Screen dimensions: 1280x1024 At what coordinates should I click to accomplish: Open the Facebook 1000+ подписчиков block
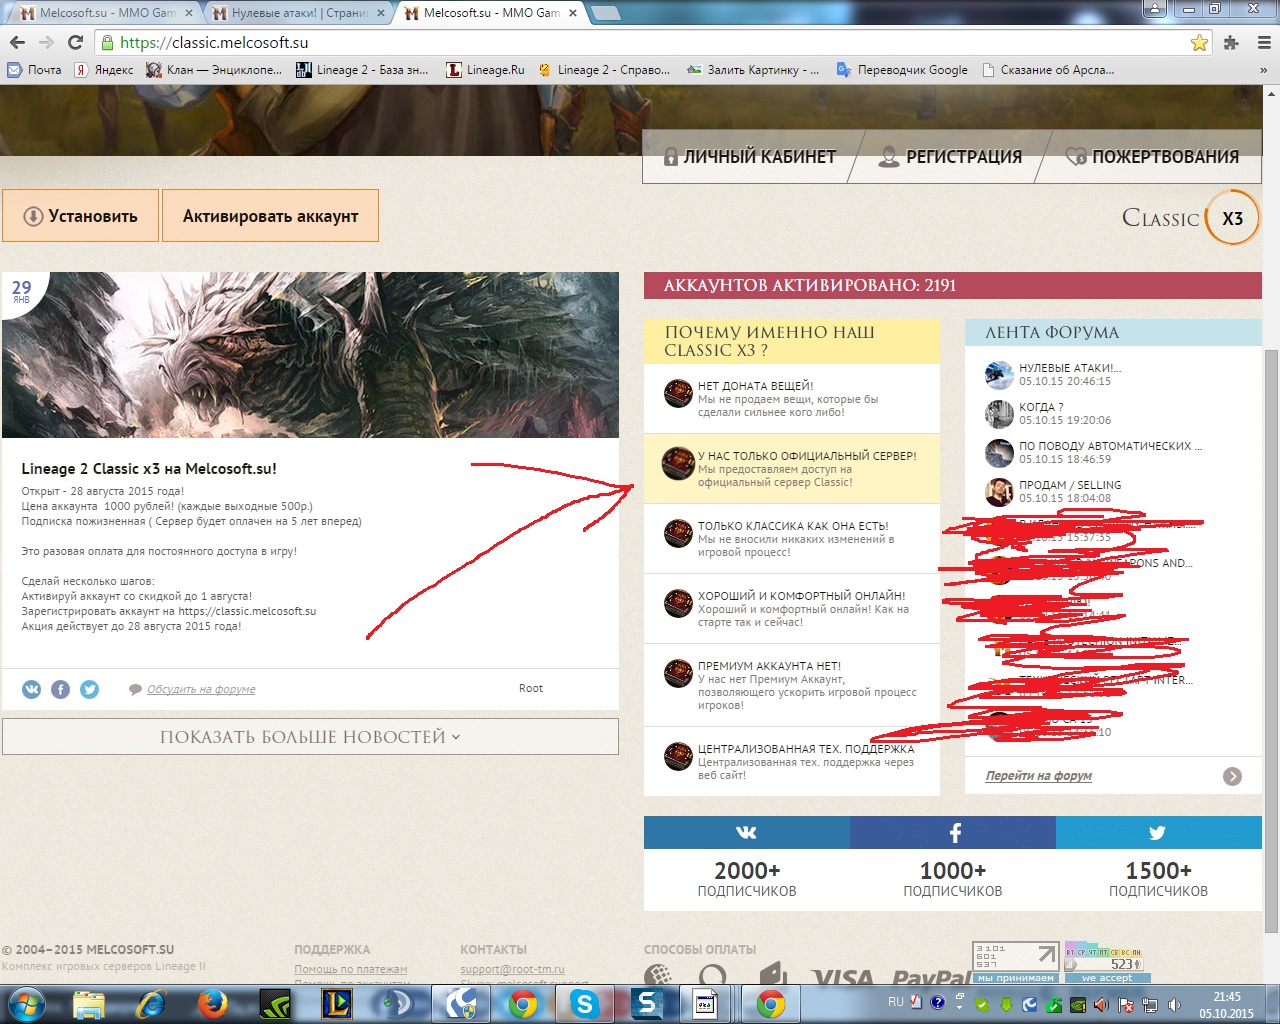(x=953, y=863)
